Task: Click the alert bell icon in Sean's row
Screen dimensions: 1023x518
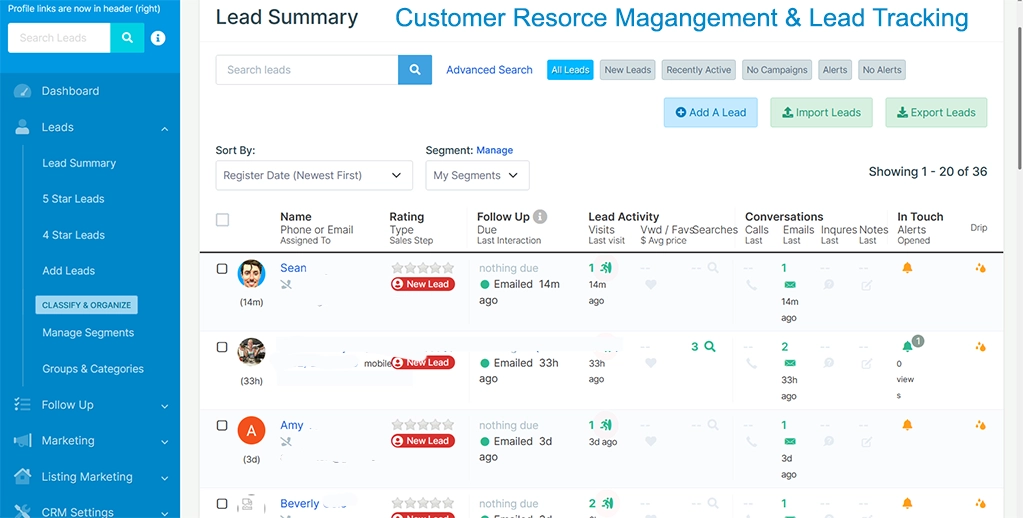Action: click(907, 268)
